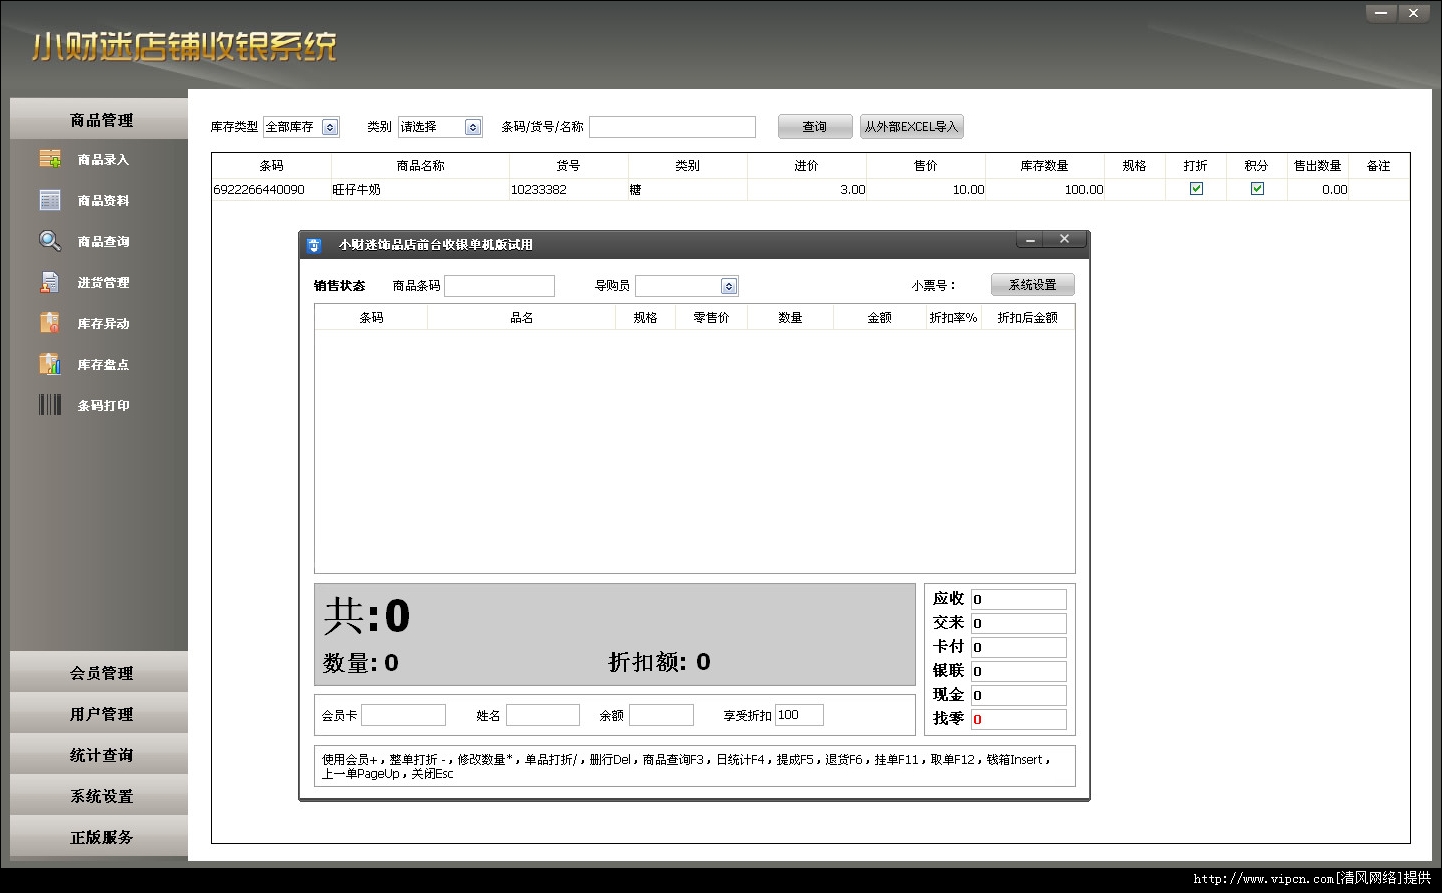The width and height of the screenshot is (1442, 893).
Task: Select the 商品查询 magnifier icon
Action: (49, 241)
